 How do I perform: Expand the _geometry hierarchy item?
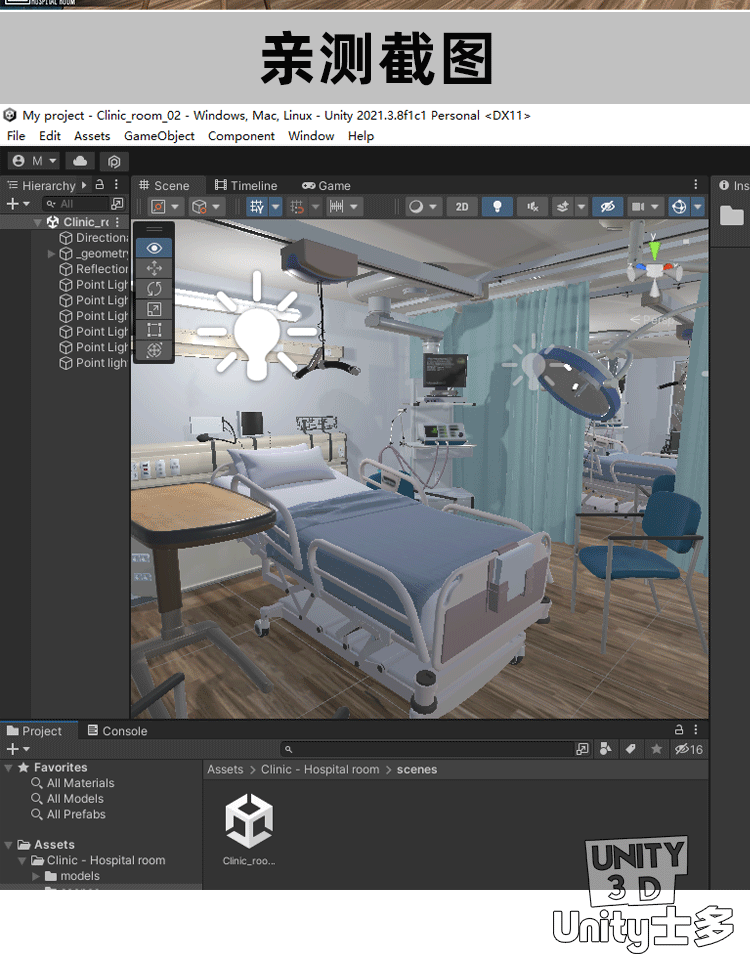point(52,254)
